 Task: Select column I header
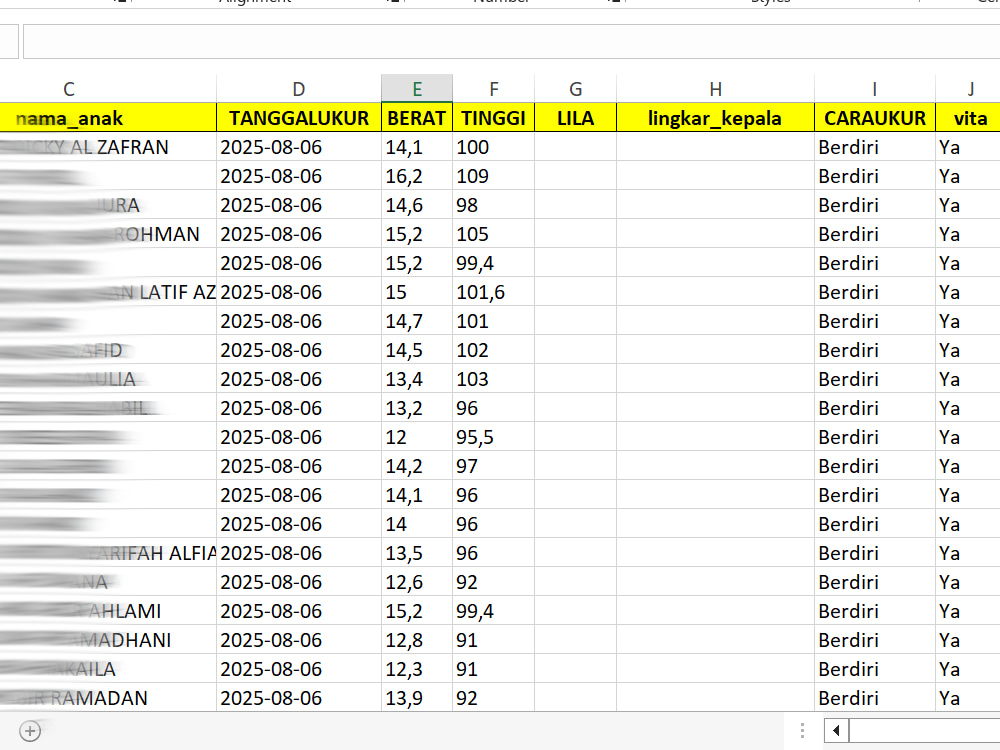tap(875, 89)
